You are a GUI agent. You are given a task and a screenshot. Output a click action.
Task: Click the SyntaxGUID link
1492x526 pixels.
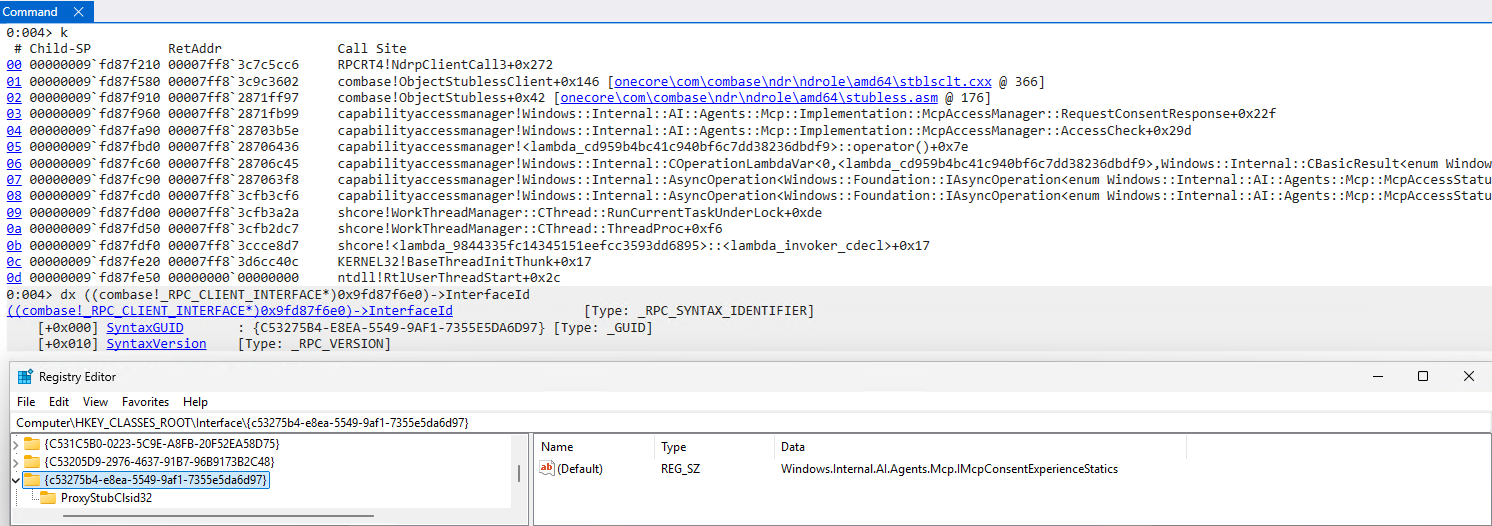coord(145,328)
